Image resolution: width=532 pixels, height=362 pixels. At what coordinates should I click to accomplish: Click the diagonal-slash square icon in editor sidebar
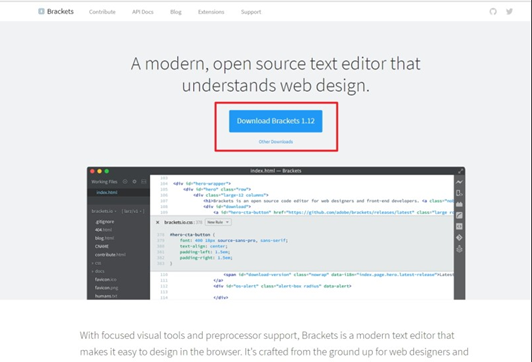459,215
